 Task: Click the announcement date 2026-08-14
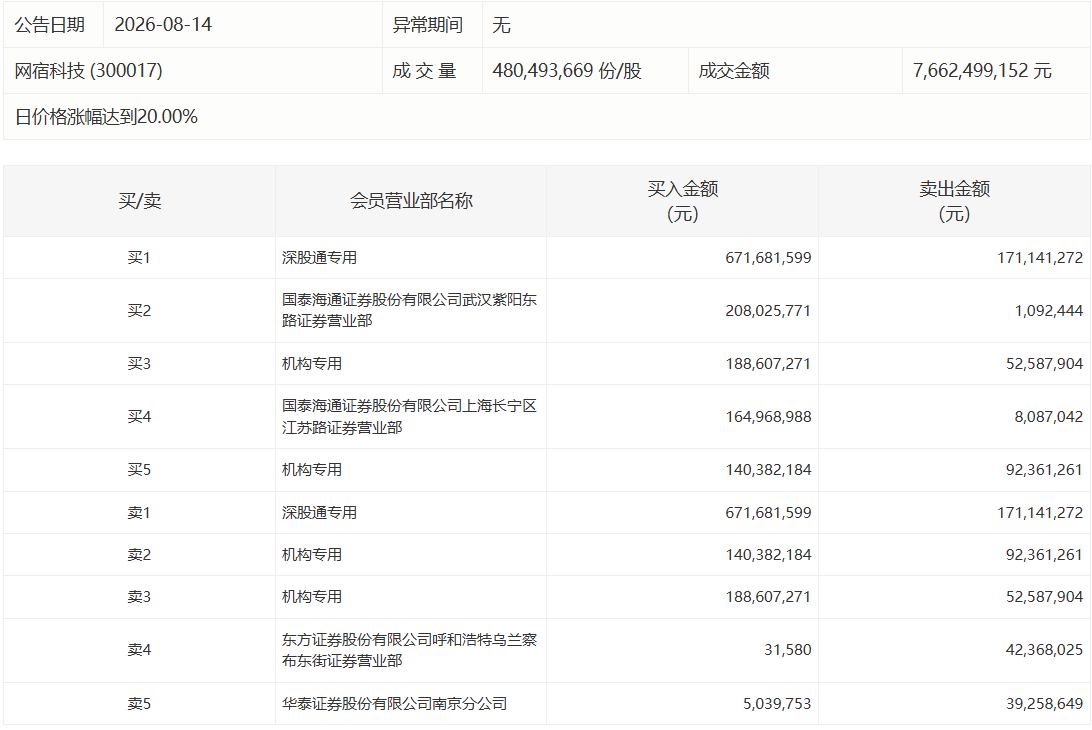(x=163, y=24)
